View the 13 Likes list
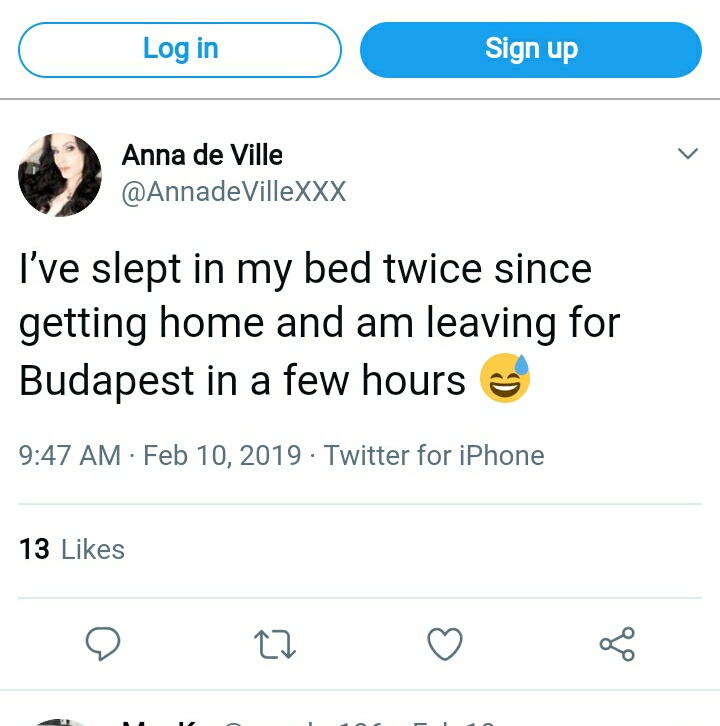 point(72,549)
